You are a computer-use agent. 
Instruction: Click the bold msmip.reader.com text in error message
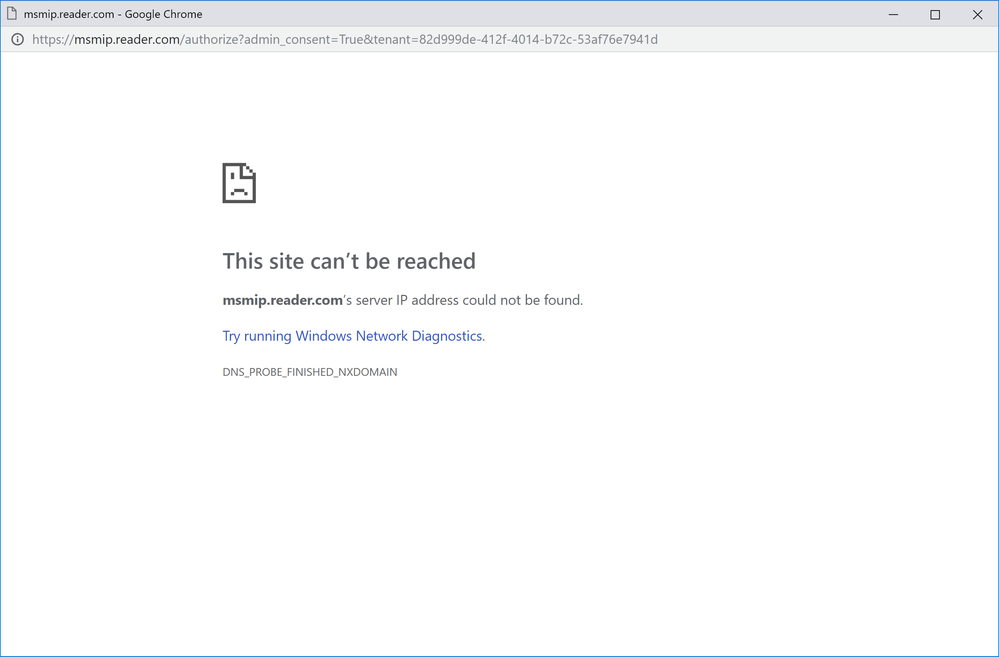tap(282, 300)
